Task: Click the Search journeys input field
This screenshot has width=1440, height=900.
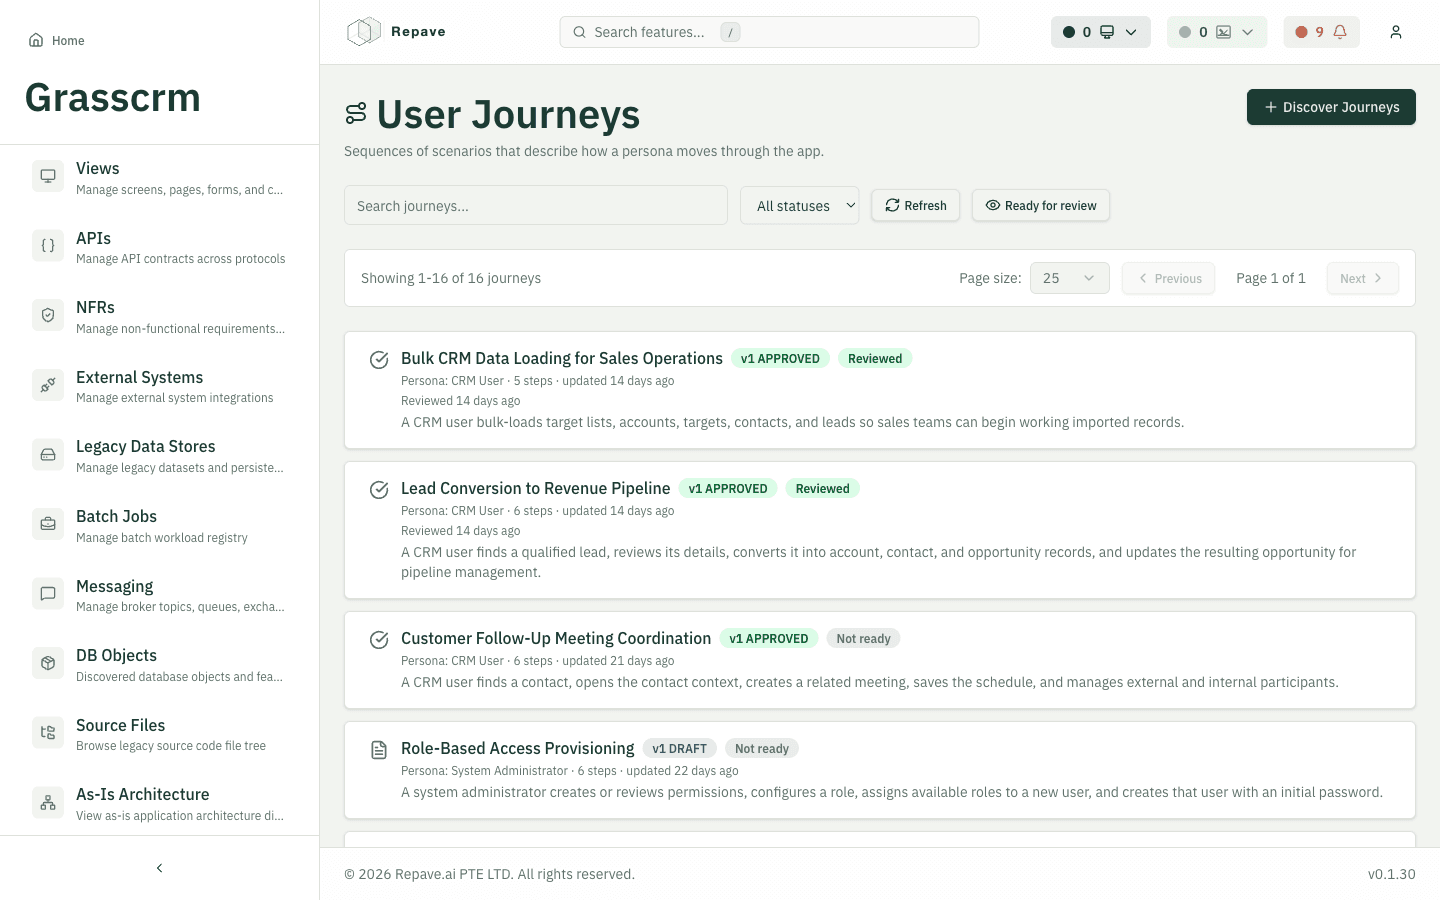Action: click(x=536, y=205)
